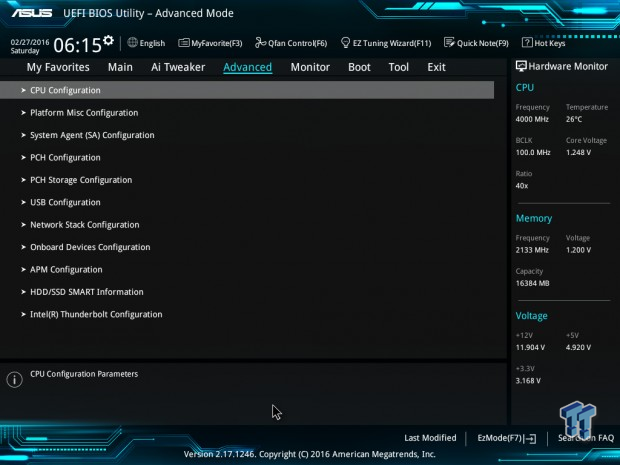
Task: Click CPU temperature value 26°C
Action: click(574, 119)
